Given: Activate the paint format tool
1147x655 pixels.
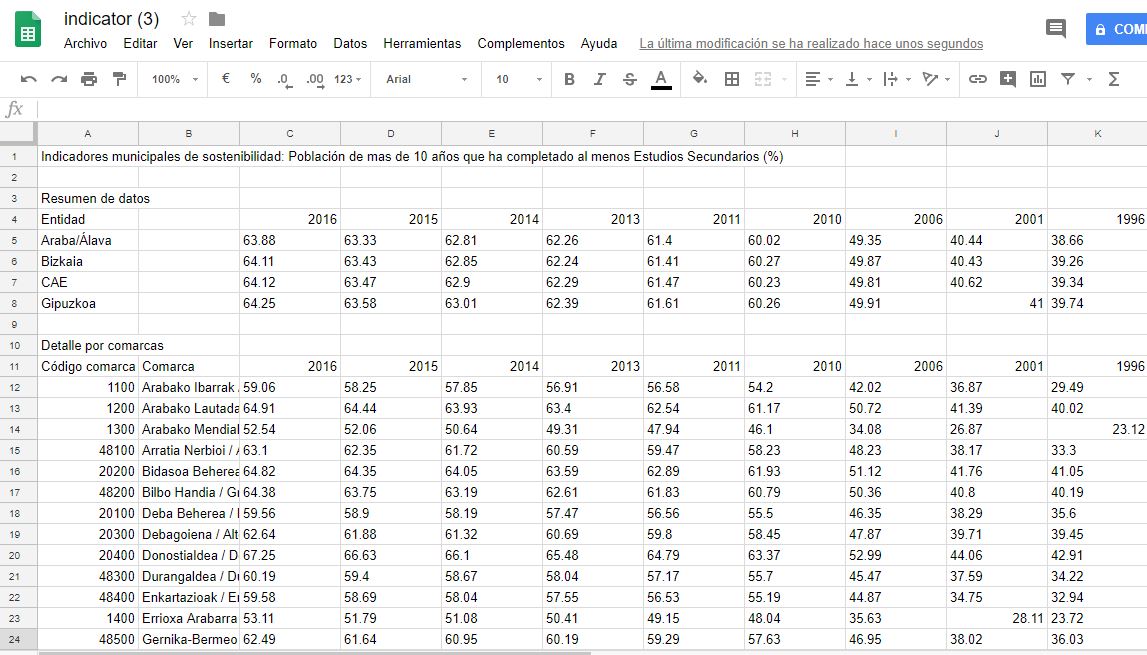Looking at the screenshot, I should pyautogui.click(x=119, y=79).
